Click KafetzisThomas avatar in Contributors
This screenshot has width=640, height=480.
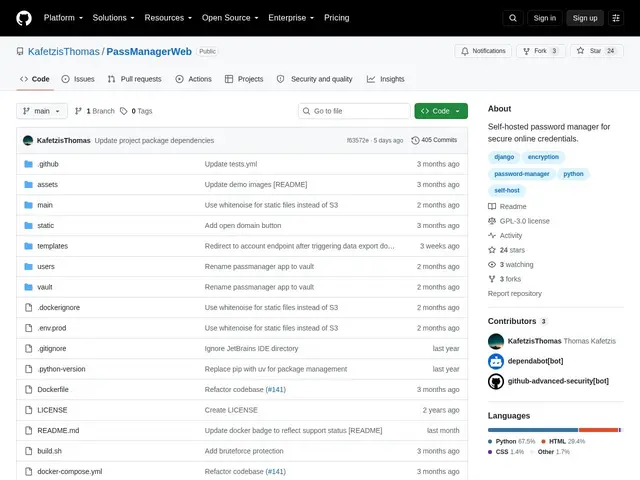(x=496, y=341)
